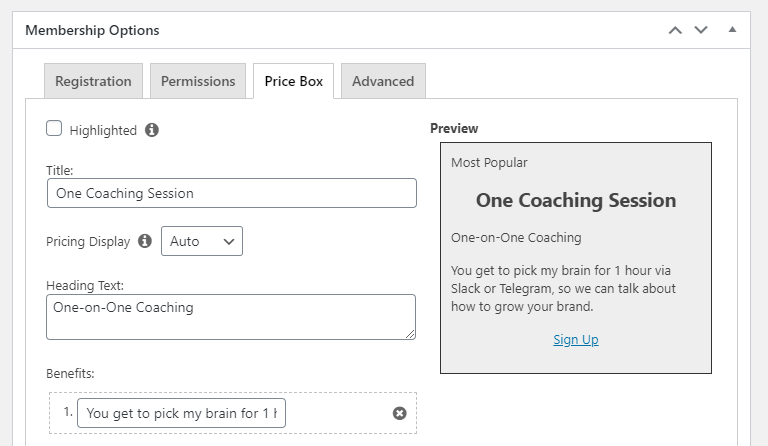Move Membership Options panel up
The width and height of the screenshot is (768, 446).
click(x=675, y=30)
